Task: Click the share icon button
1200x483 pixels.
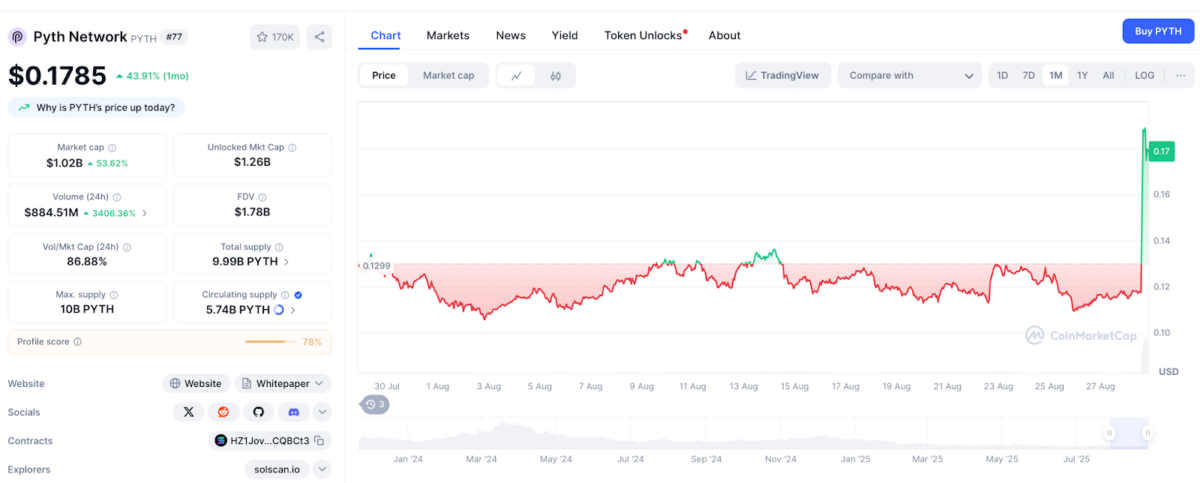Action: [319, 37]
